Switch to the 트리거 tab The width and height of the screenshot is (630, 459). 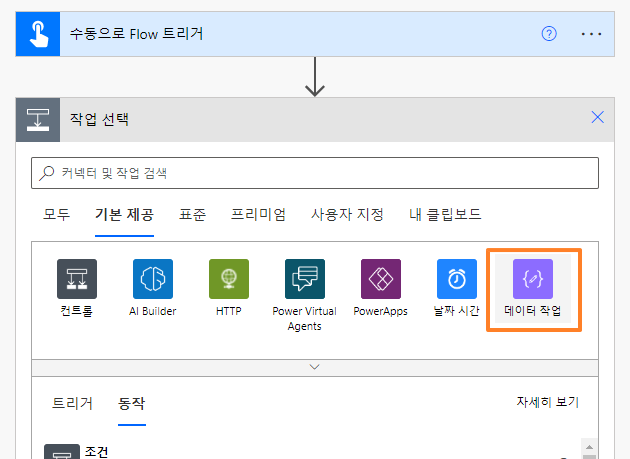tap(72, 403)
